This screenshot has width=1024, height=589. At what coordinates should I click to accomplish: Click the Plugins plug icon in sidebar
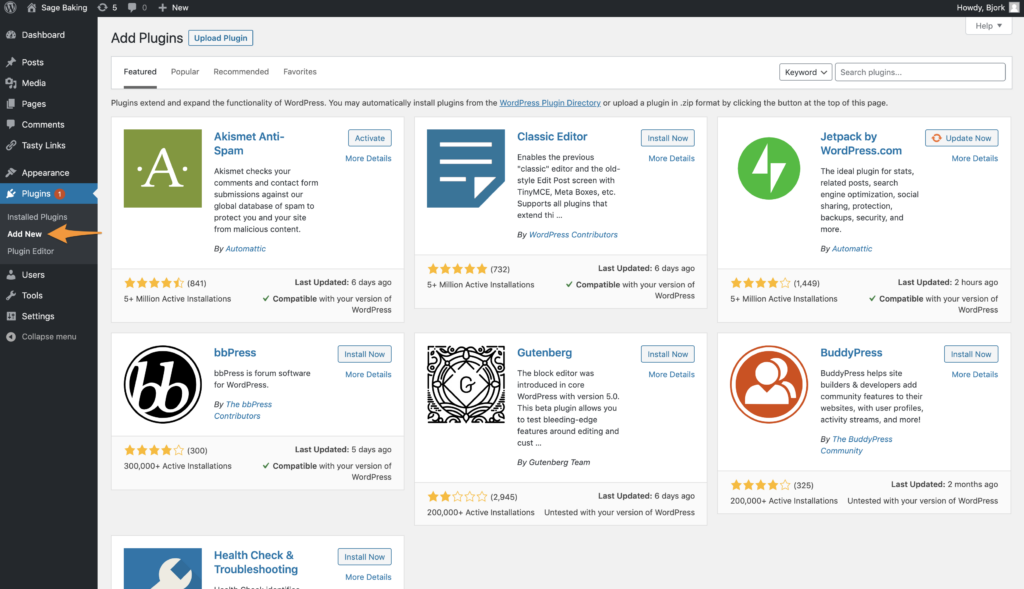(x=11, y=193)
